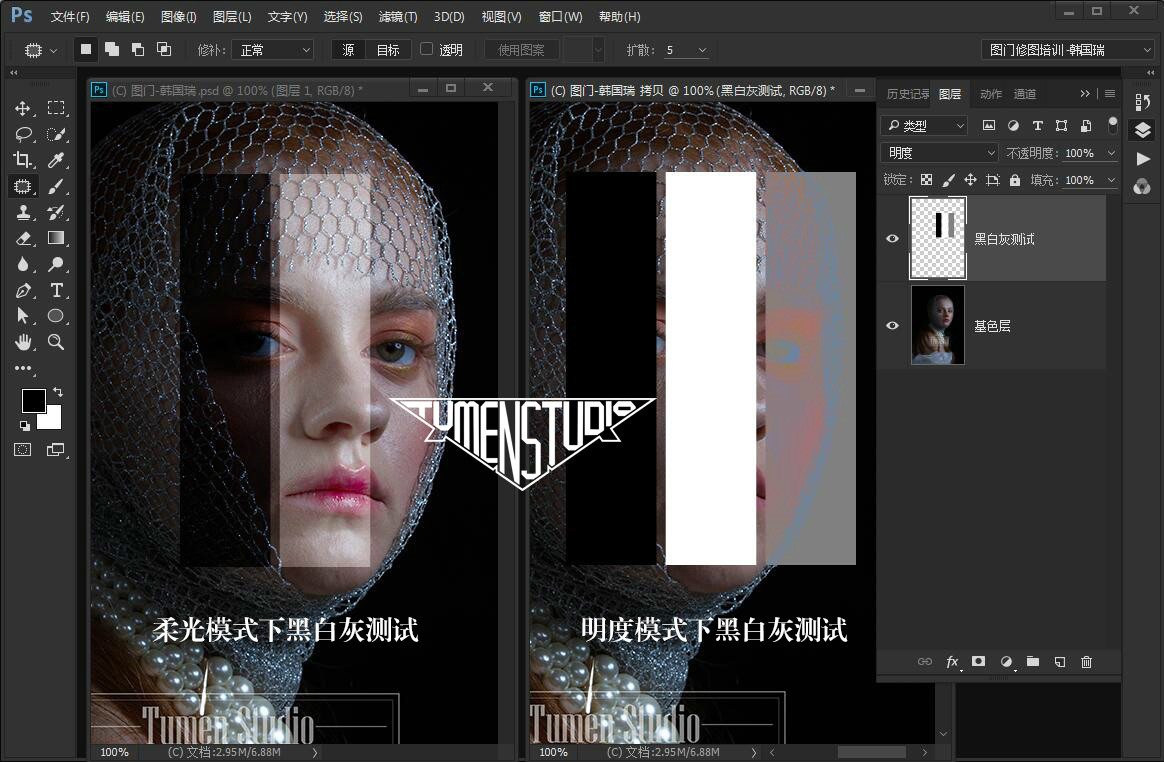Image resolution: width=1164 pixels, height=762 pixels.
Task: Change the screen mode
Action: 56,450
